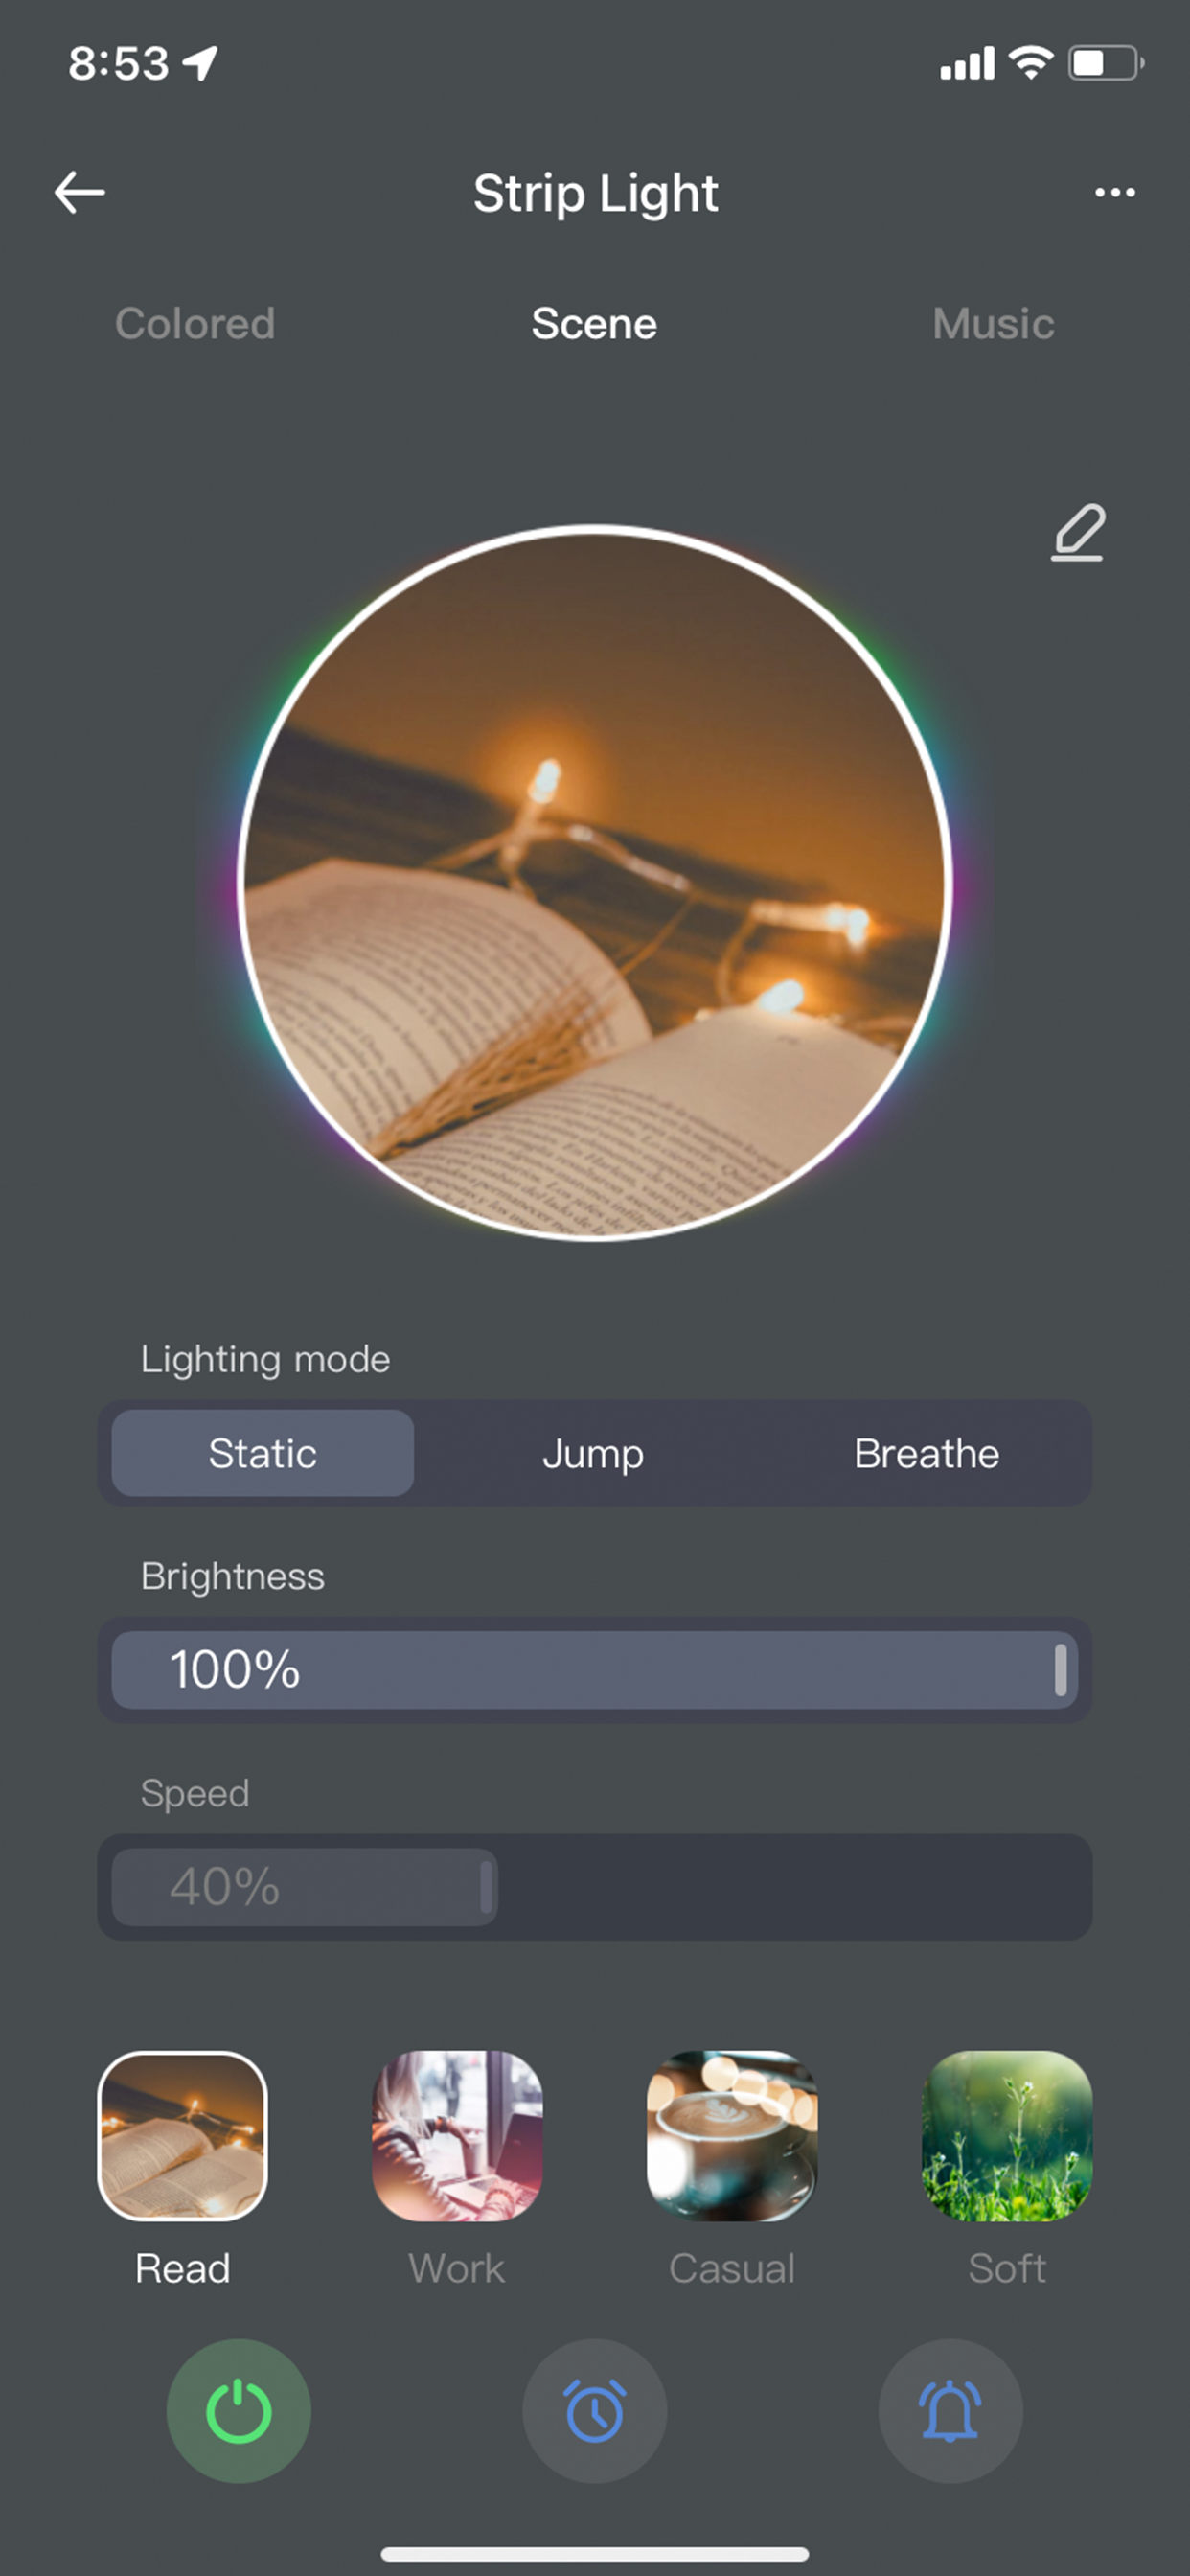Tap the battery indicator icon
The height and width of the screenshot is (2576, 1190).
pos(1106,63)
